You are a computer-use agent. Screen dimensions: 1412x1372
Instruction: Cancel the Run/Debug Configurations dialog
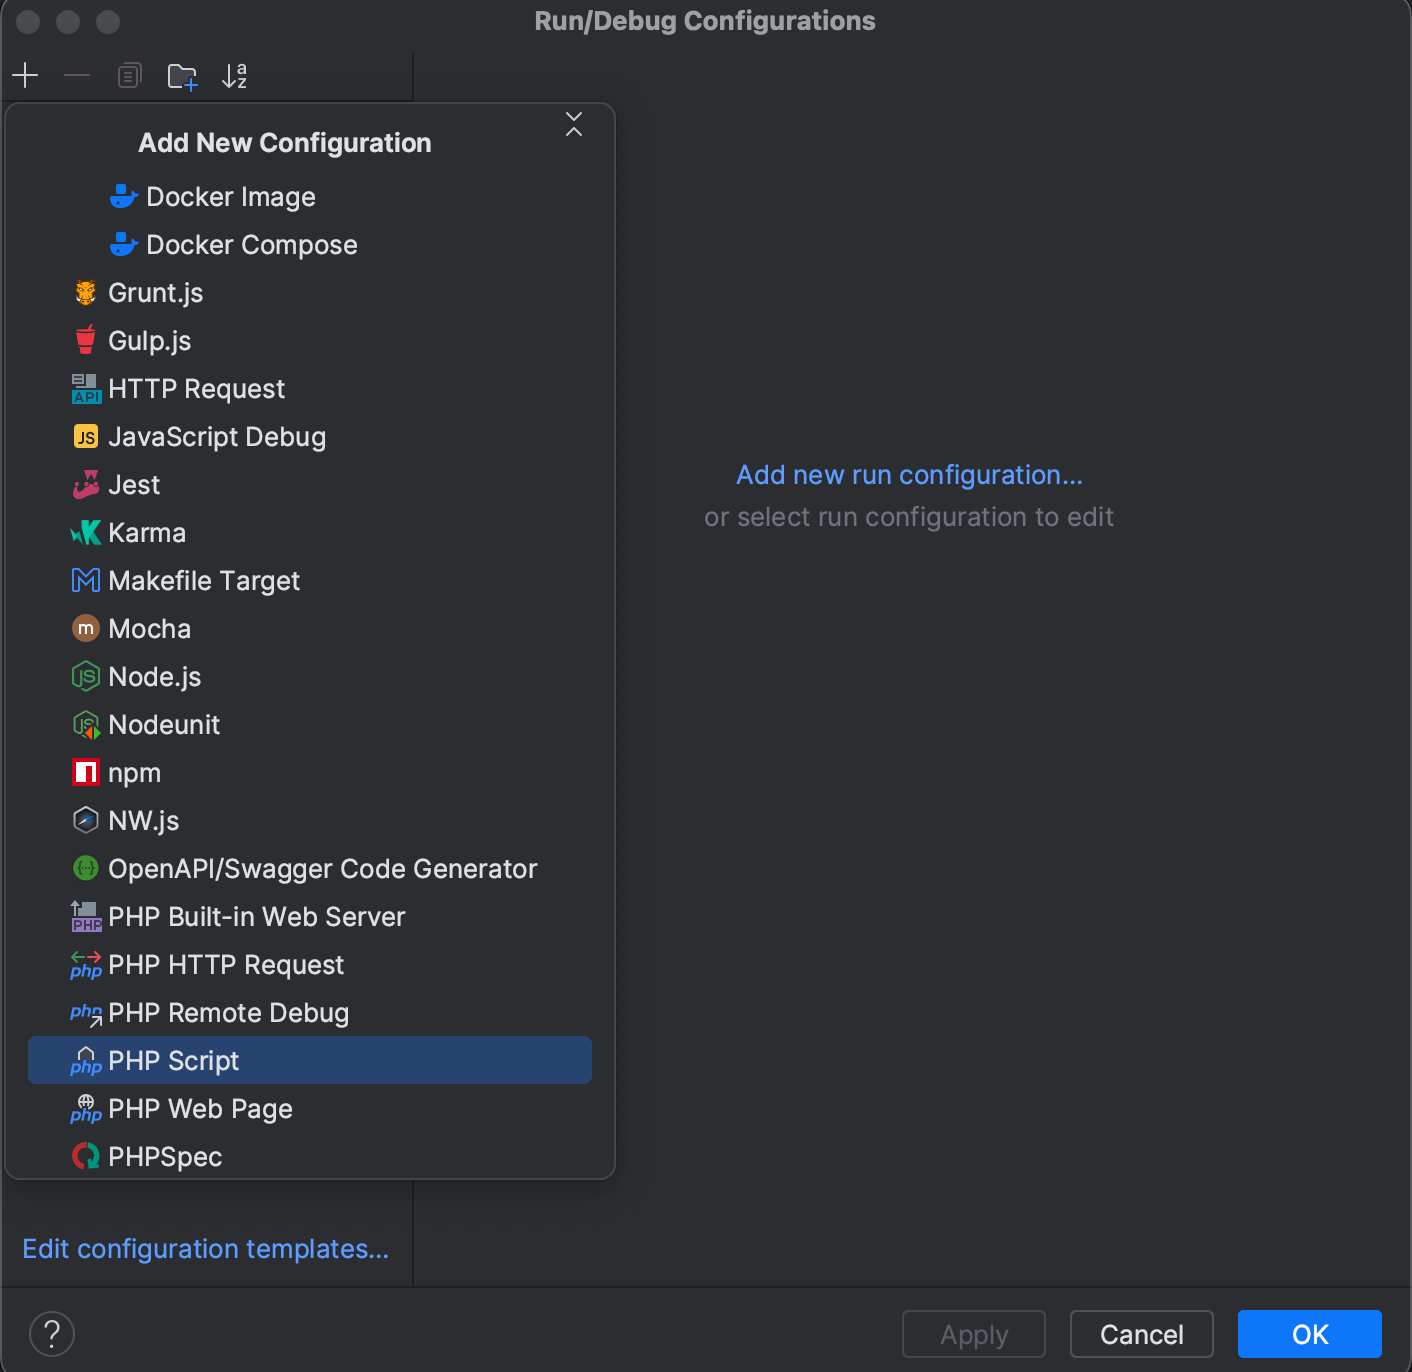click(x=1141, y=1333)
